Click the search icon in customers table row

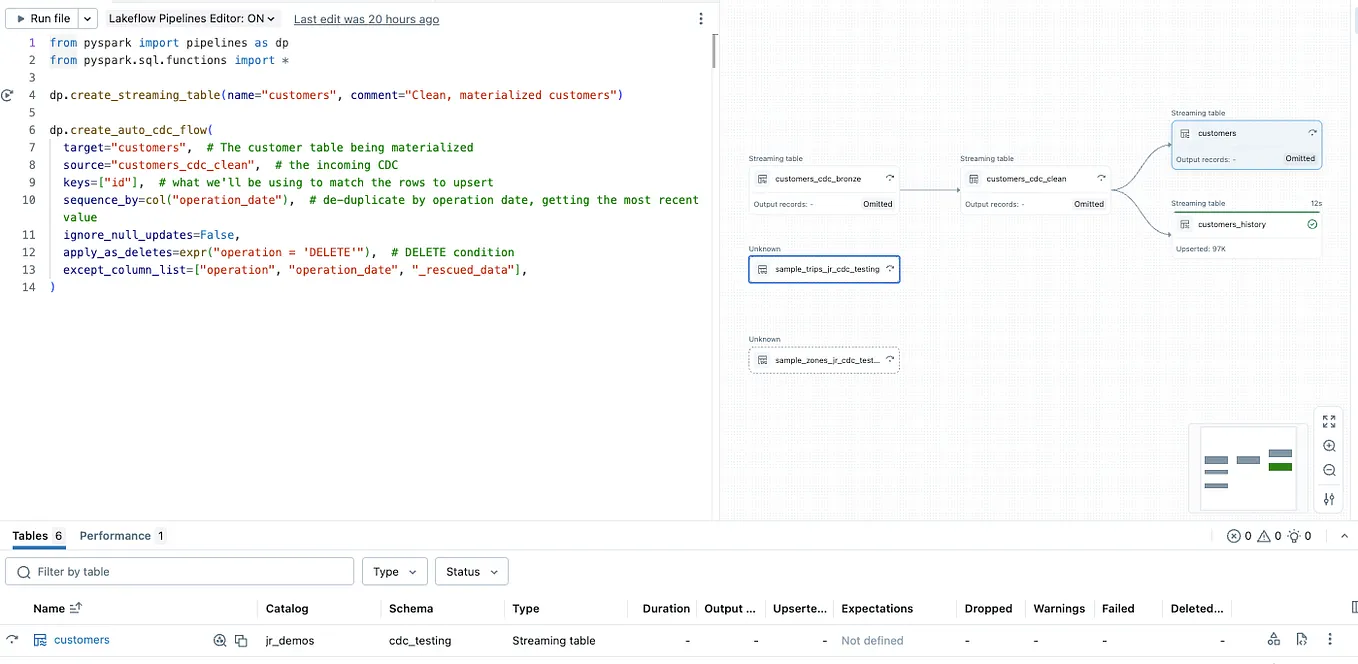coord(220,639)
